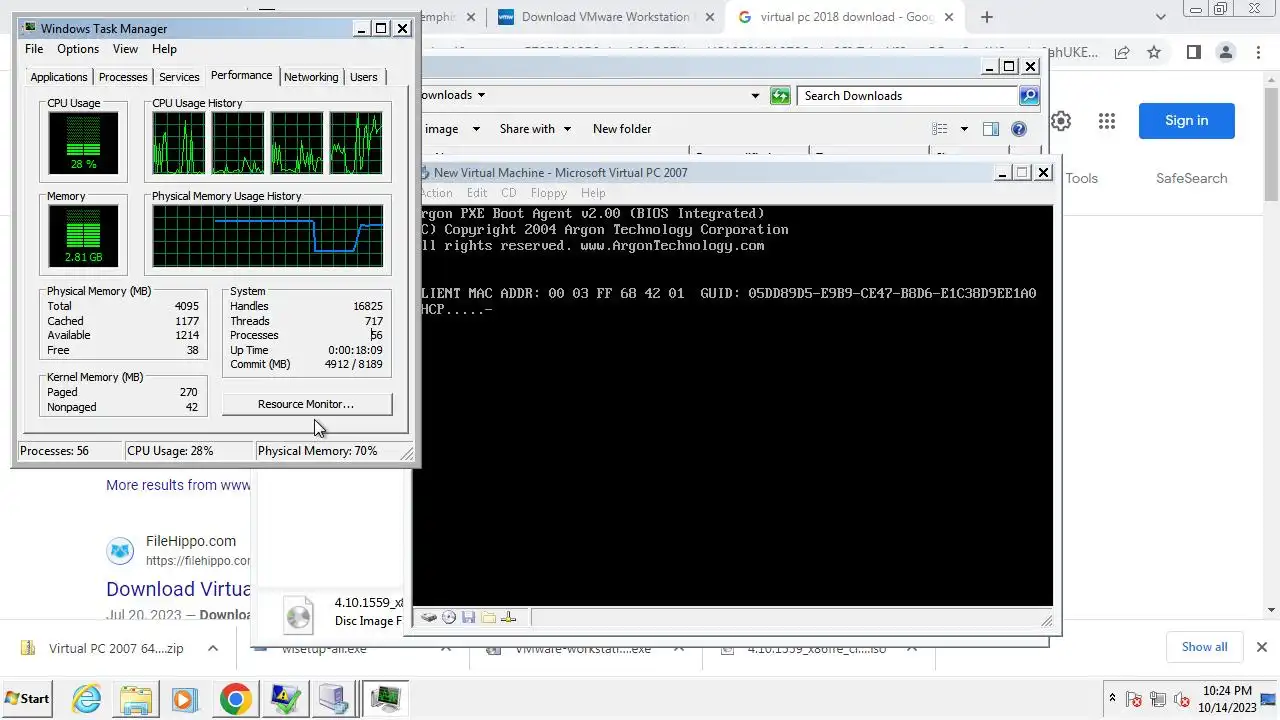The width and height of the screenshot is (1280, 720).
Task: Show hidden system tray icons arrow
Action: point(1112,698)
